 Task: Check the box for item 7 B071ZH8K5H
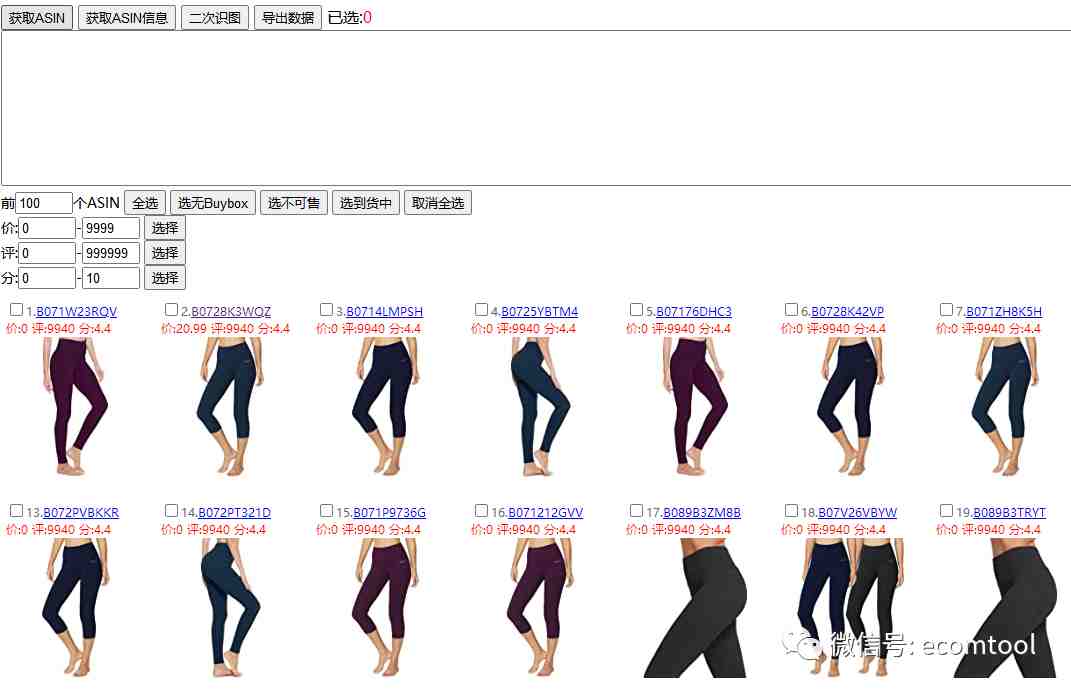(947, 309)
